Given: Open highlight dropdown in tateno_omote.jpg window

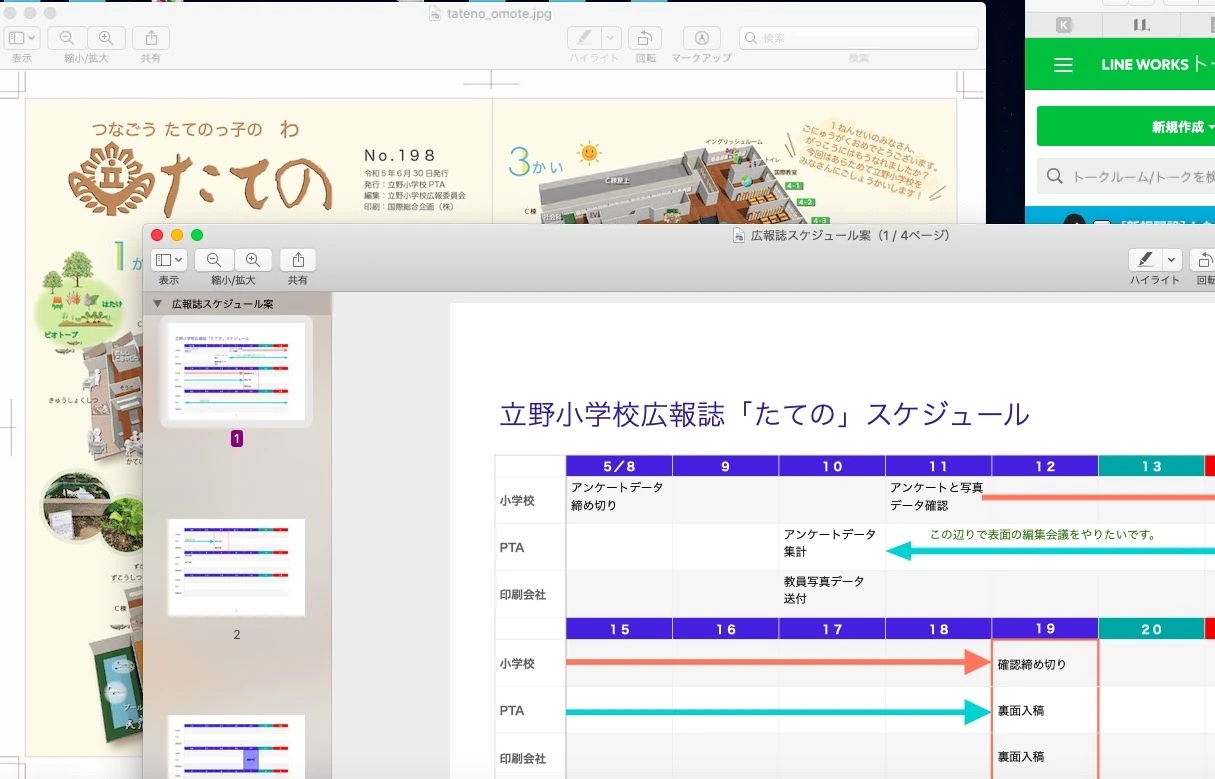Looking at the screenshot, I should 611,38.
